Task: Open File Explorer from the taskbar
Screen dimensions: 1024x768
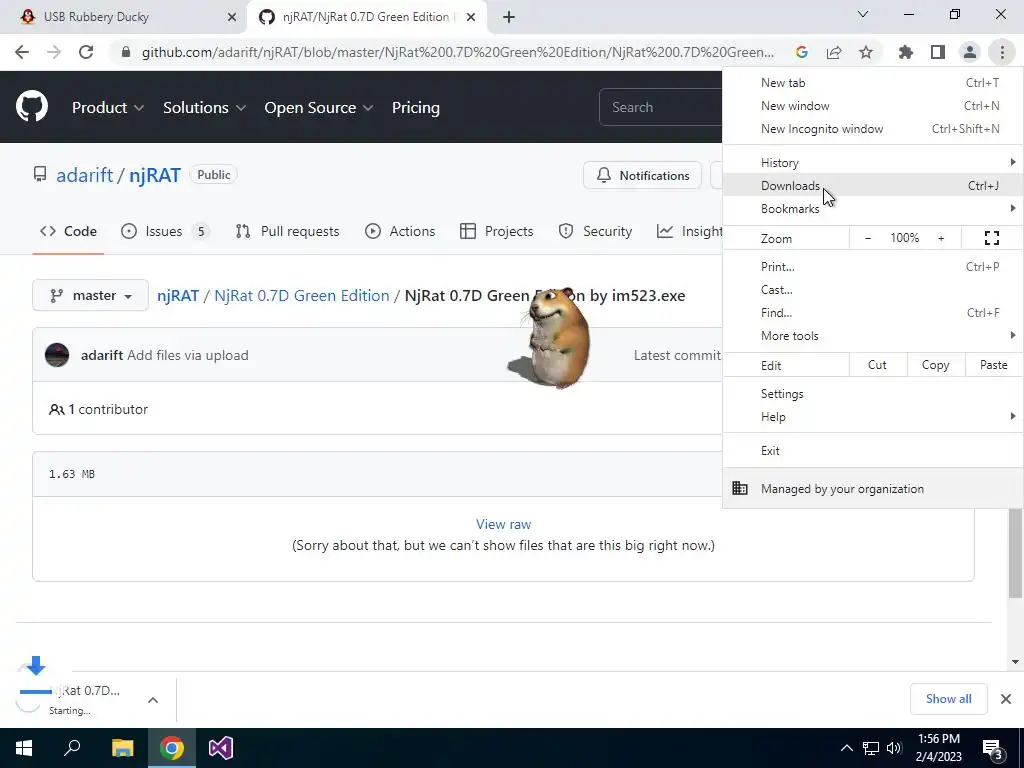Action: click(122, 748)
